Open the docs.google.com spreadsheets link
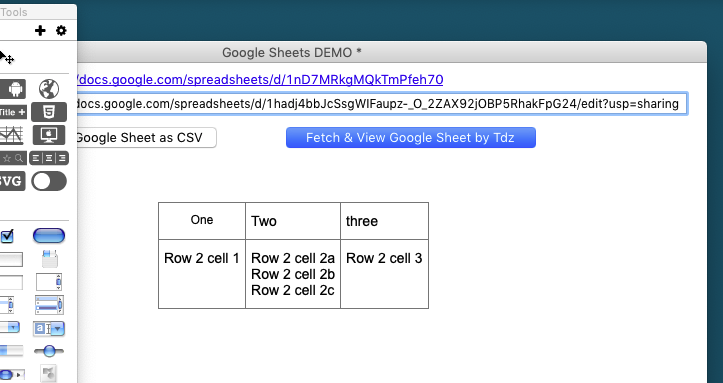This screenshot has width=723, height=383. tap(260, 80)
